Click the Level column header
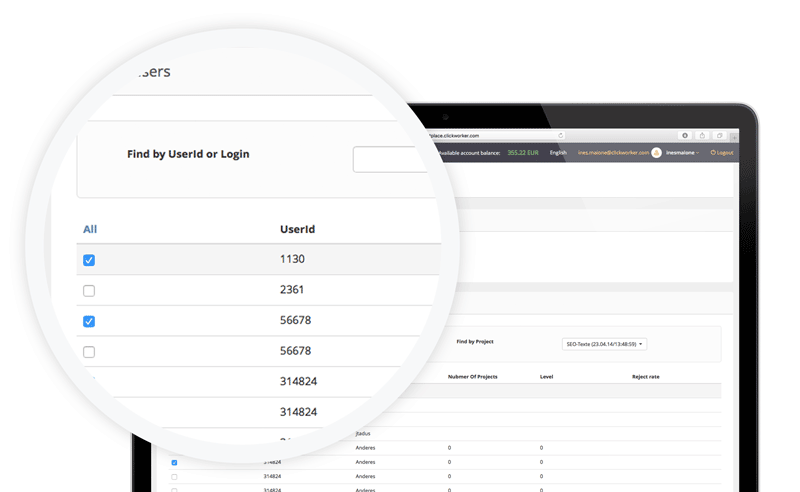Image resolution: width=800 pixels, height=492 pixels. point(546,377)
